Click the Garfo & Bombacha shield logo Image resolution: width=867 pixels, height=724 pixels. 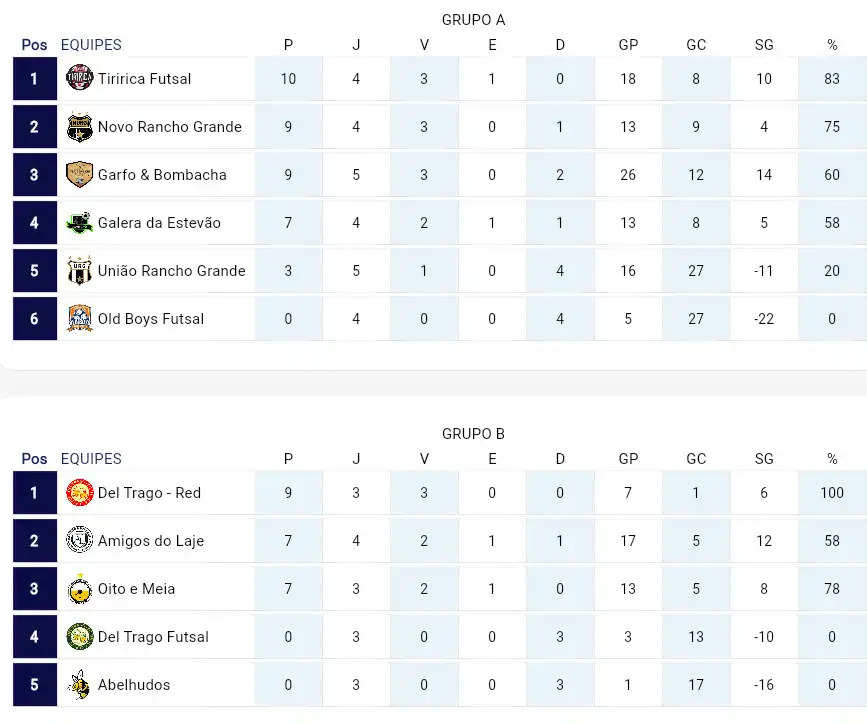[x=79, y=174]
